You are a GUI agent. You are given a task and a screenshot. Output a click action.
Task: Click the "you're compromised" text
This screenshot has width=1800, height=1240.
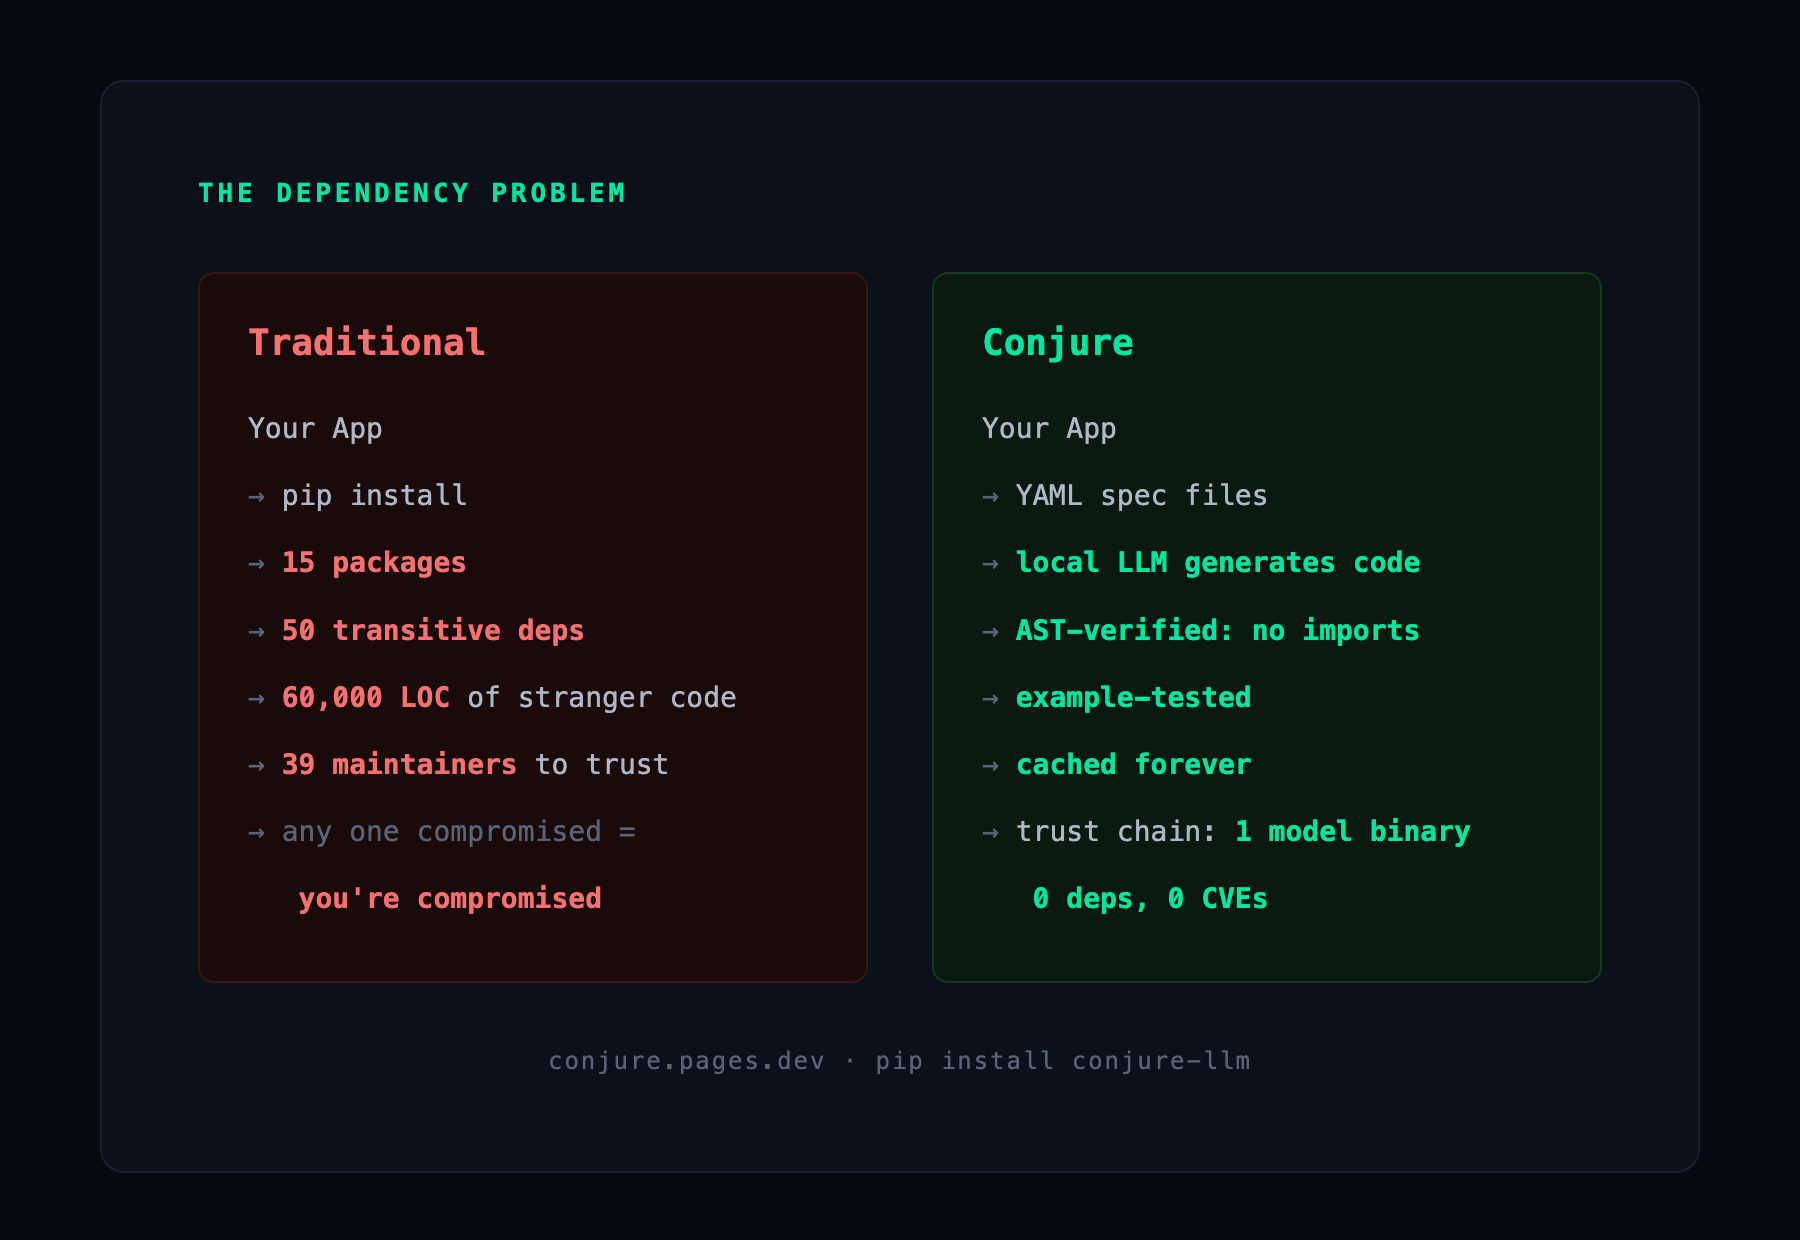click(x=450, y=899)
